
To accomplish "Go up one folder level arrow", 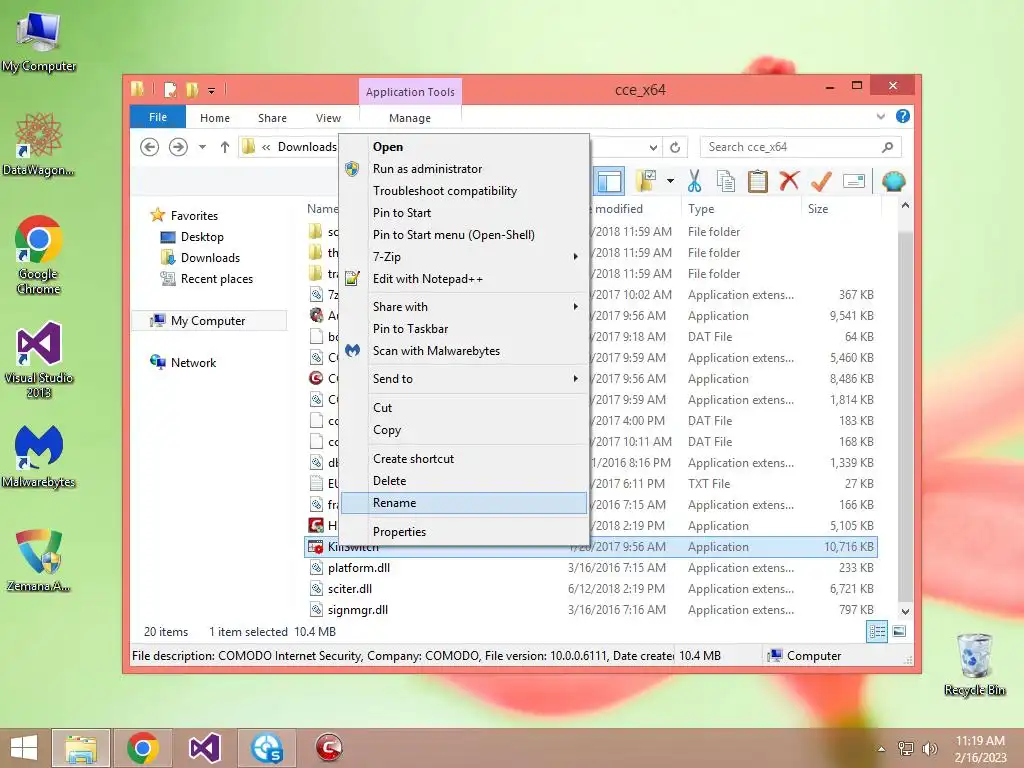I will tap(225, 147).
